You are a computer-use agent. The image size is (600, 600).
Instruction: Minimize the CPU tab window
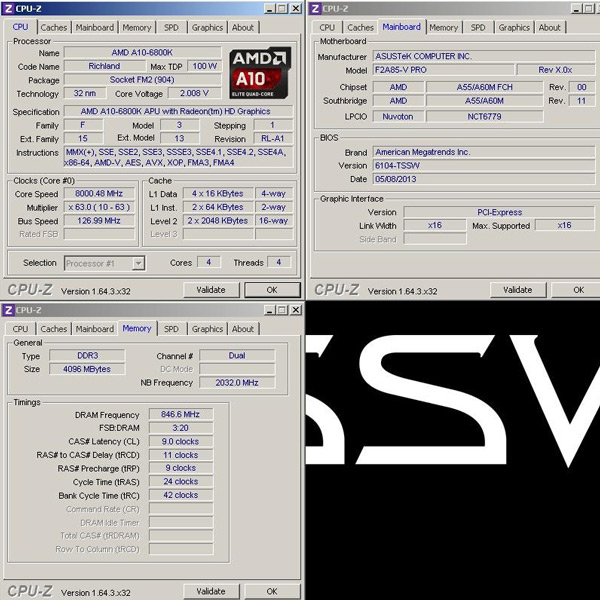pos(270,8)
